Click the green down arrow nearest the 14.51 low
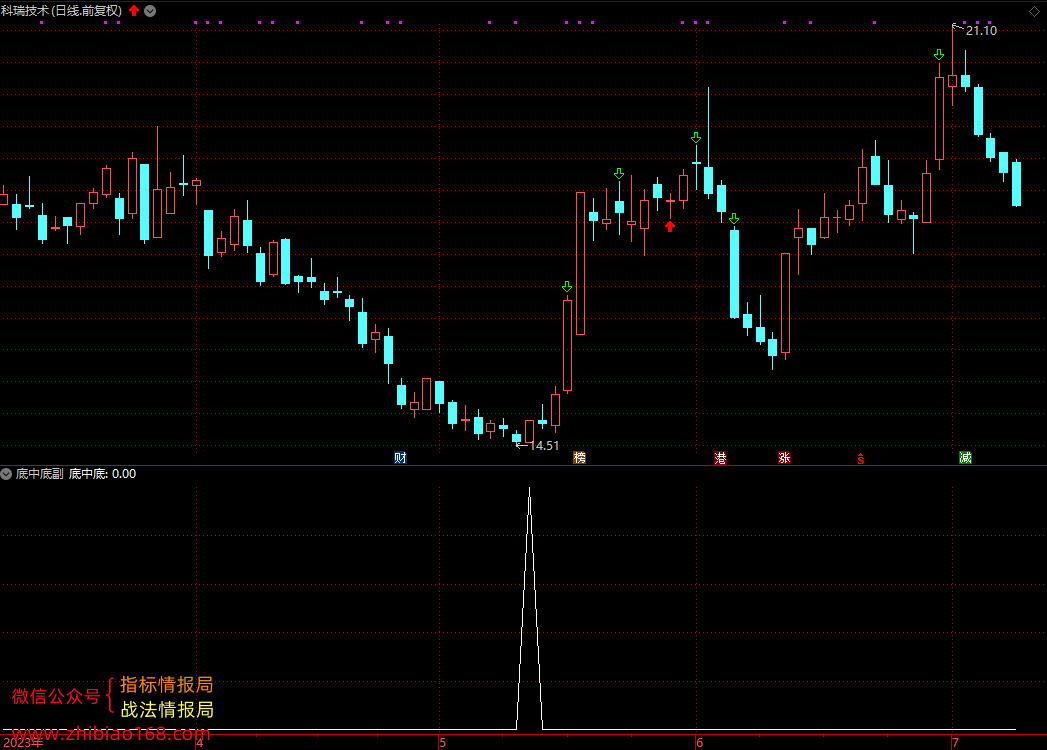The height and width of the screenshot is (750, 1047). (567, 287)
